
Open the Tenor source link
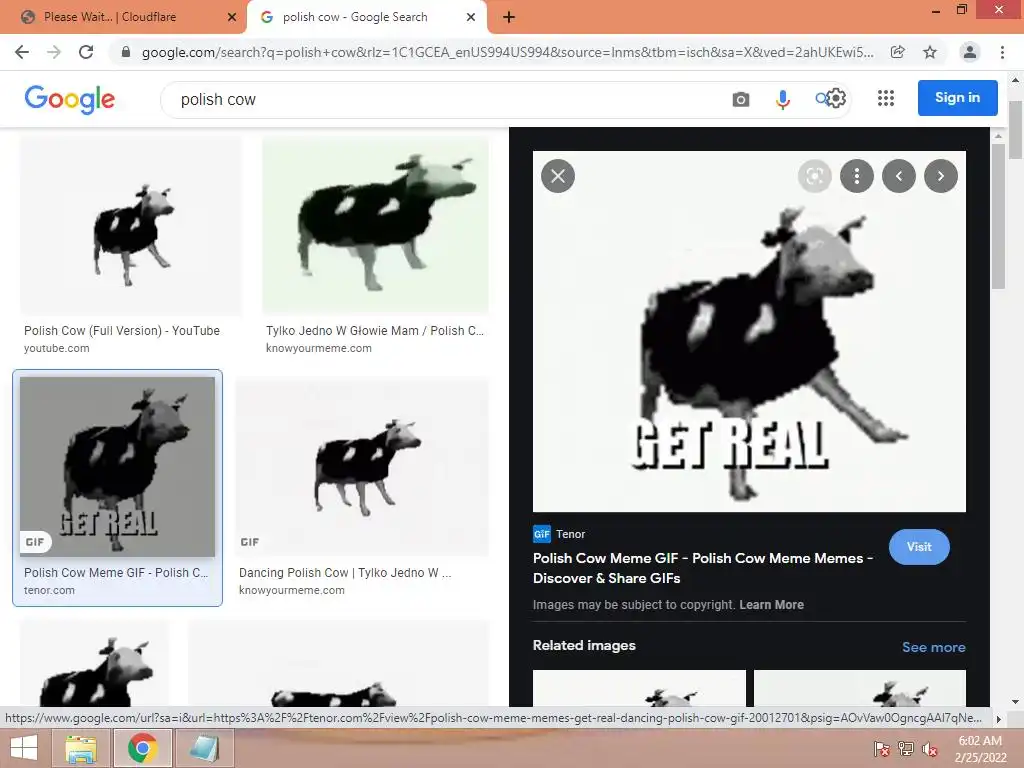click(559, 534)
